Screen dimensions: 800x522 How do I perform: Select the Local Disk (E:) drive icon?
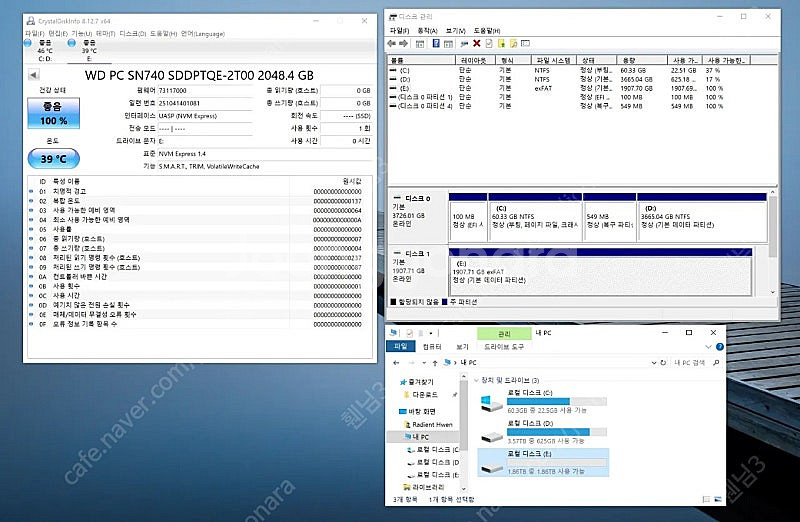tap(491, 466)
